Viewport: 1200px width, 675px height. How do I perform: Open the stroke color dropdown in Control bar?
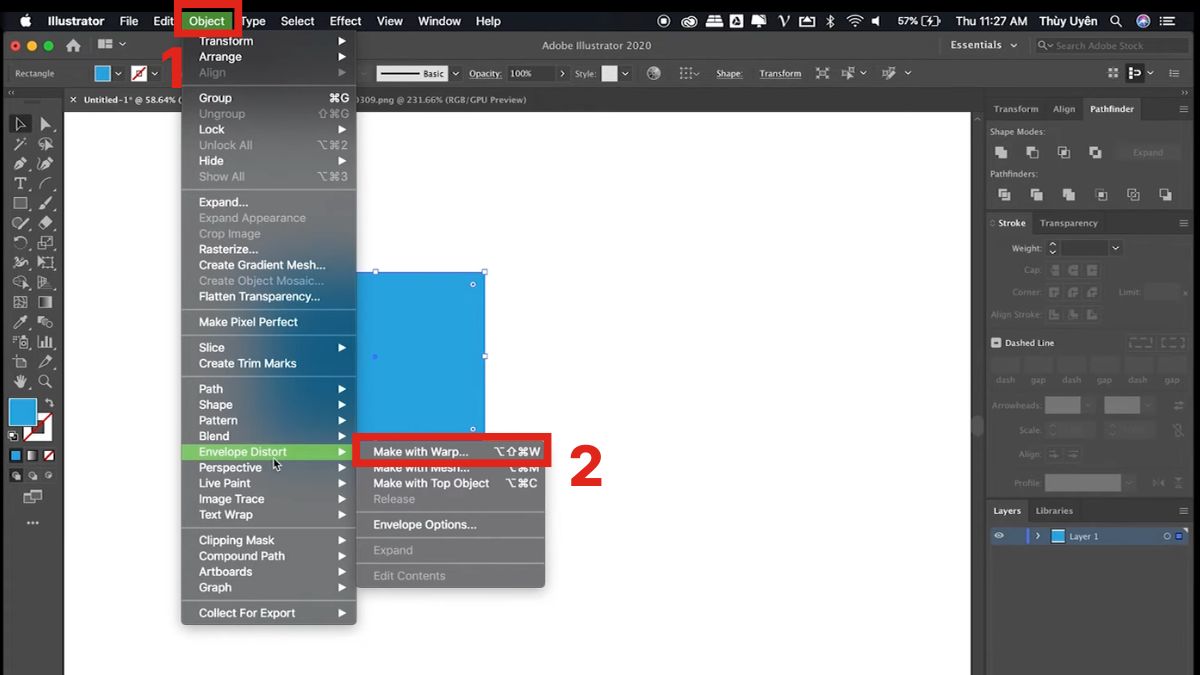tap(154, 73)
